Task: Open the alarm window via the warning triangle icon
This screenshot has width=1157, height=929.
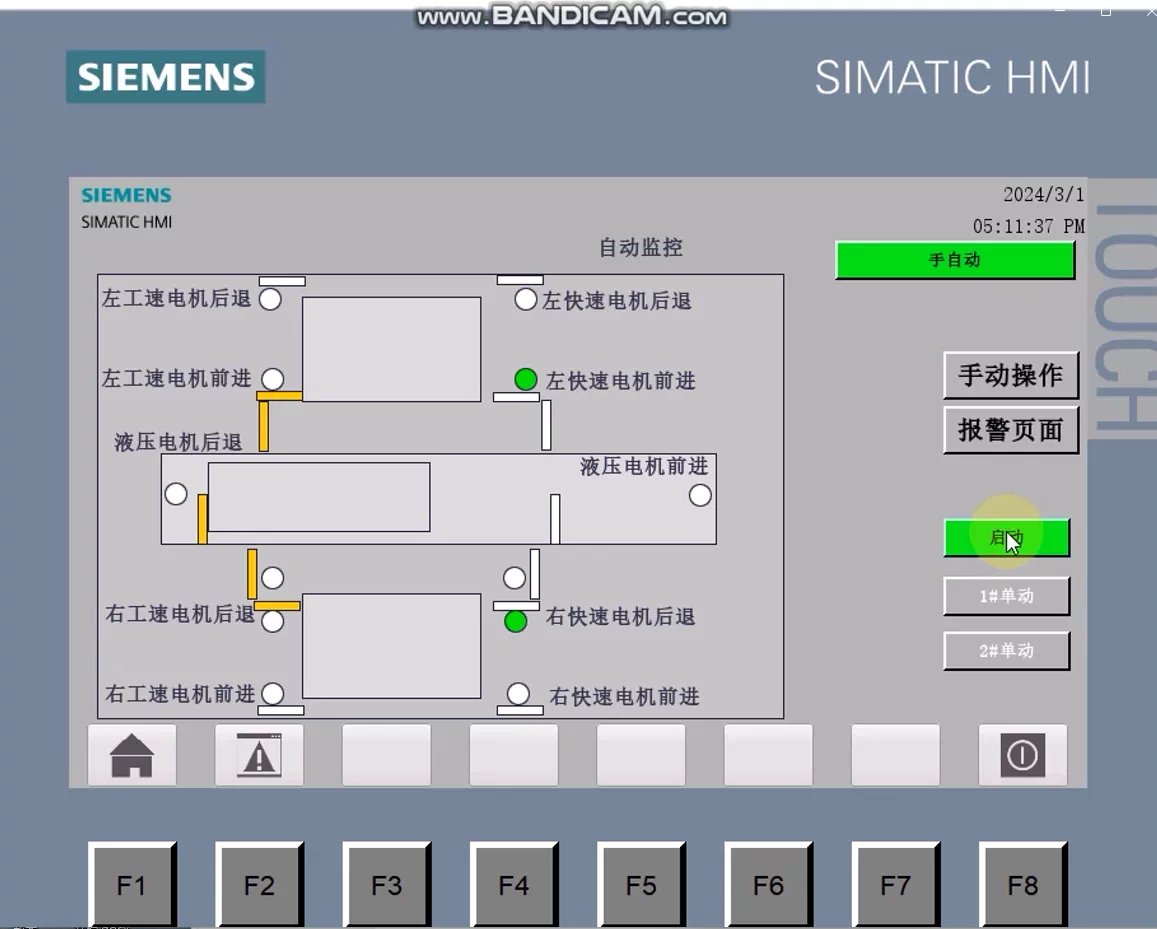Action: pos(259,754)
